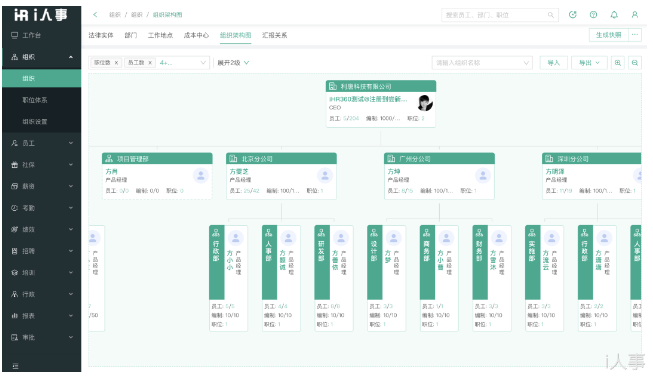Image resolution: width=653 pixels, height=378 pixels.
Task: Select the 财务部 department card
Action: [492, 278]
